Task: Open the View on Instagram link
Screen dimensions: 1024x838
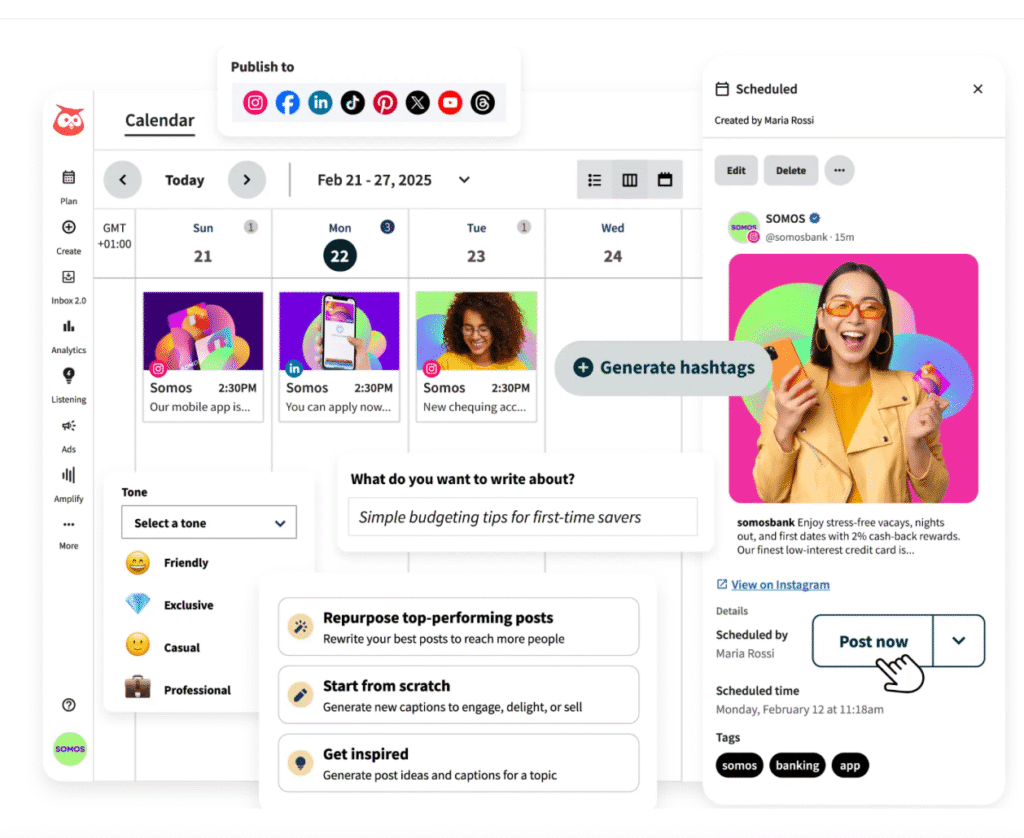Action: (x=780, y=585)
